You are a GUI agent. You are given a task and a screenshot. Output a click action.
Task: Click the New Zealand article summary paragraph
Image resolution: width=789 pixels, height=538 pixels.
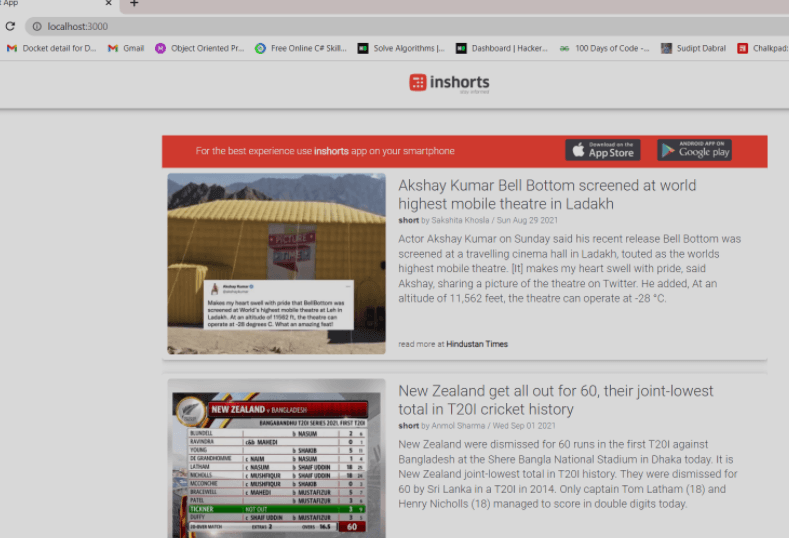coord(568,474)
